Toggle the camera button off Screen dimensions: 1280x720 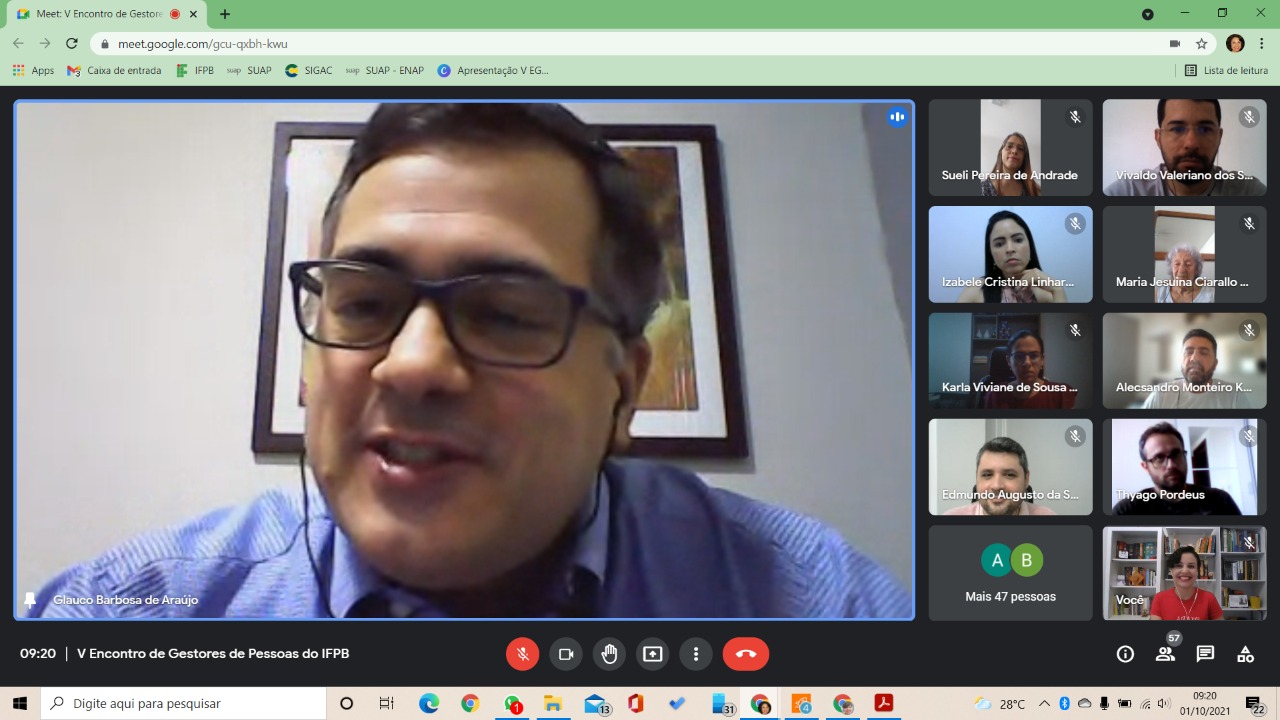click(566, 654)
